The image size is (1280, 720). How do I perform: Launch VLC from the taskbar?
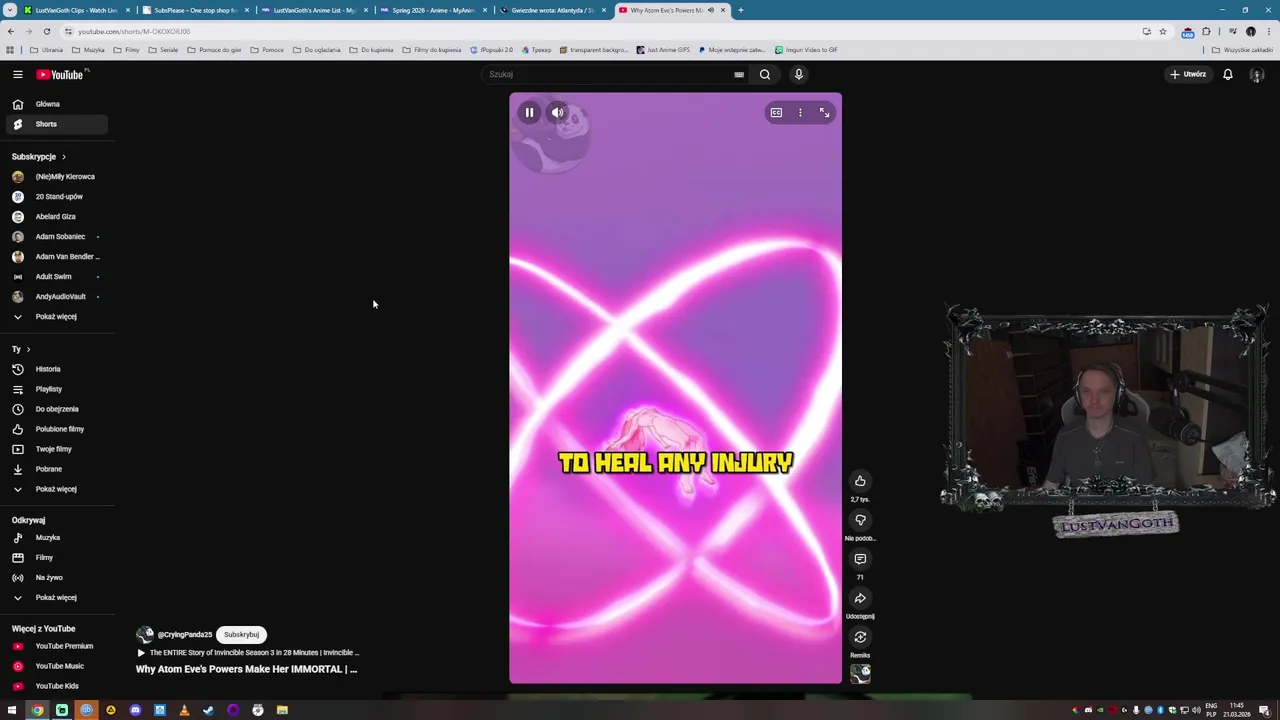(184, 710)
